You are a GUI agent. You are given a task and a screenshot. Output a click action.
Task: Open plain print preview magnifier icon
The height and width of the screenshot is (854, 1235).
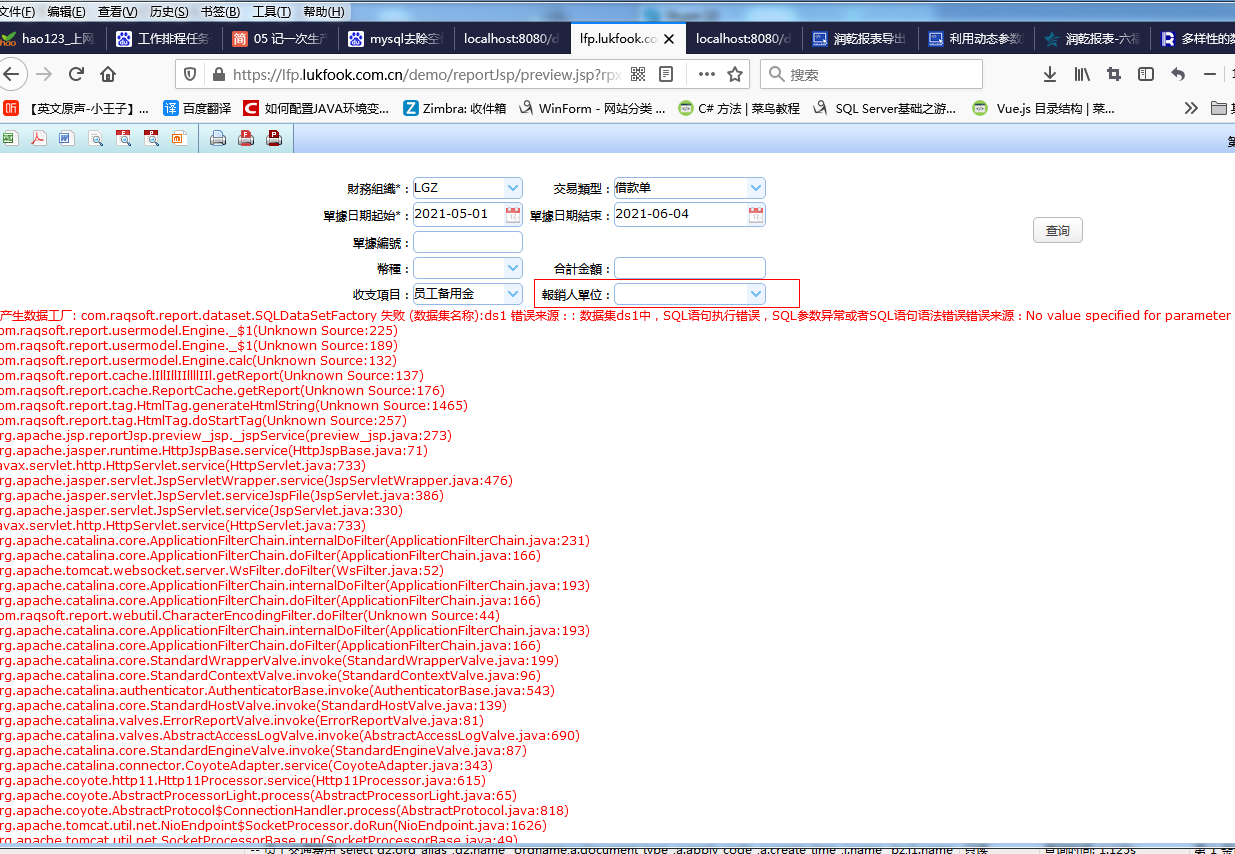(x=96, y=139)
